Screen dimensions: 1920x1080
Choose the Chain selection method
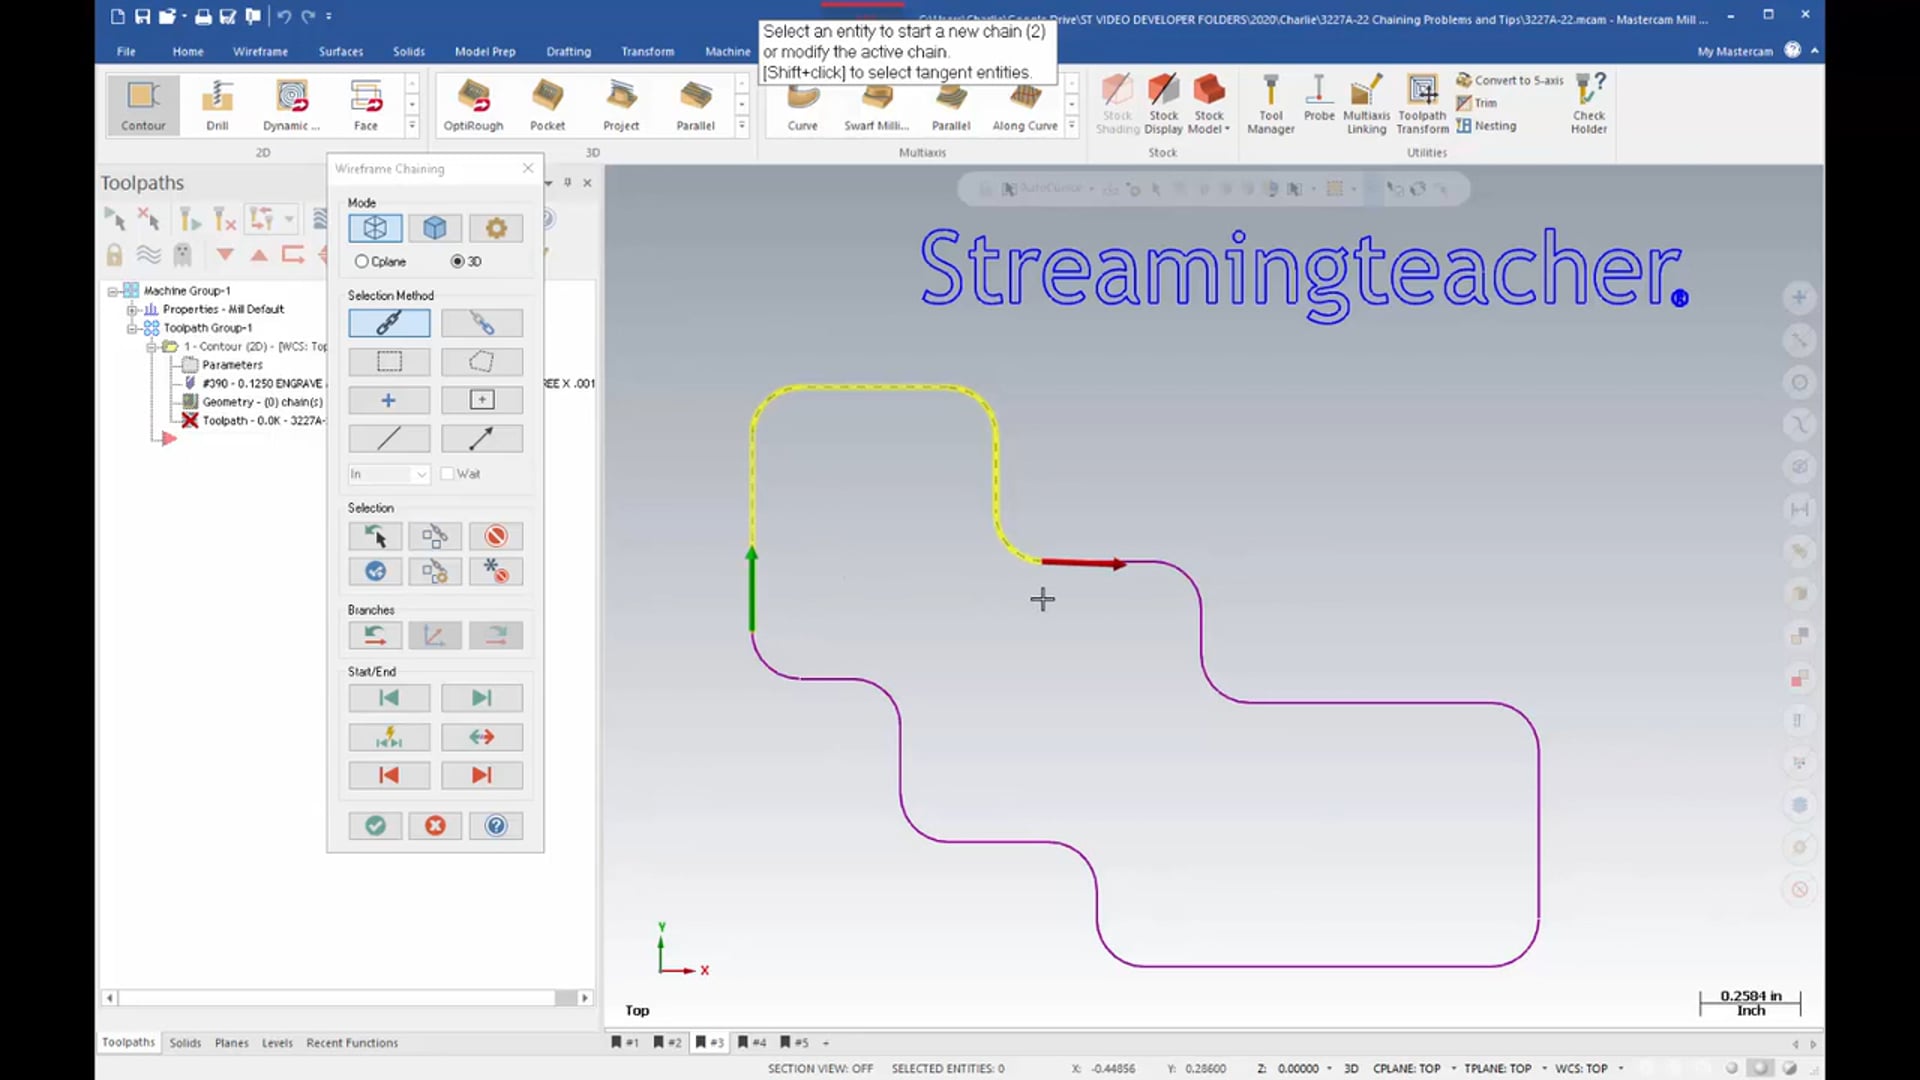pyautogui.click(x=389, y=323)
